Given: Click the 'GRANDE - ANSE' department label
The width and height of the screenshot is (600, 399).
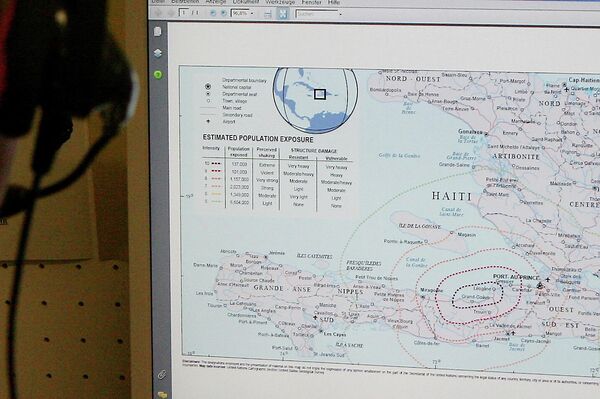Looking at the screenshot, I should (x=282, y=288).
